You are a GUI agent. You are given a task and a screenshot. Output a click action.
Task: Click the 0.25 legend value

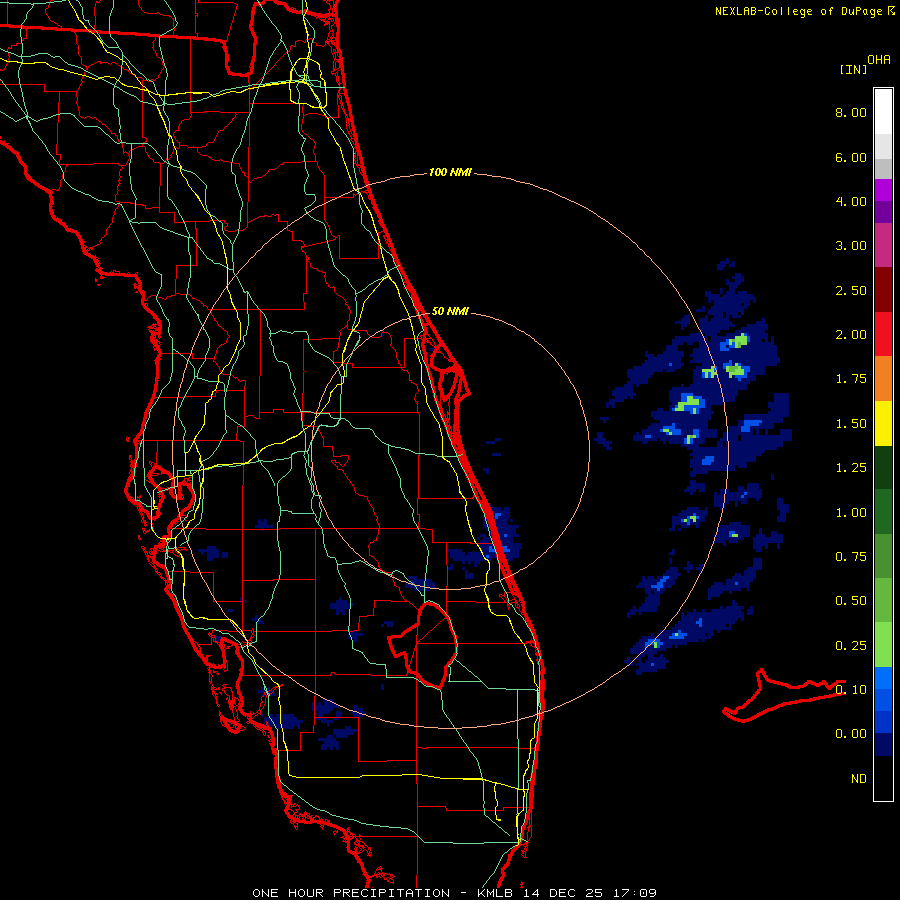click(851, 646)
